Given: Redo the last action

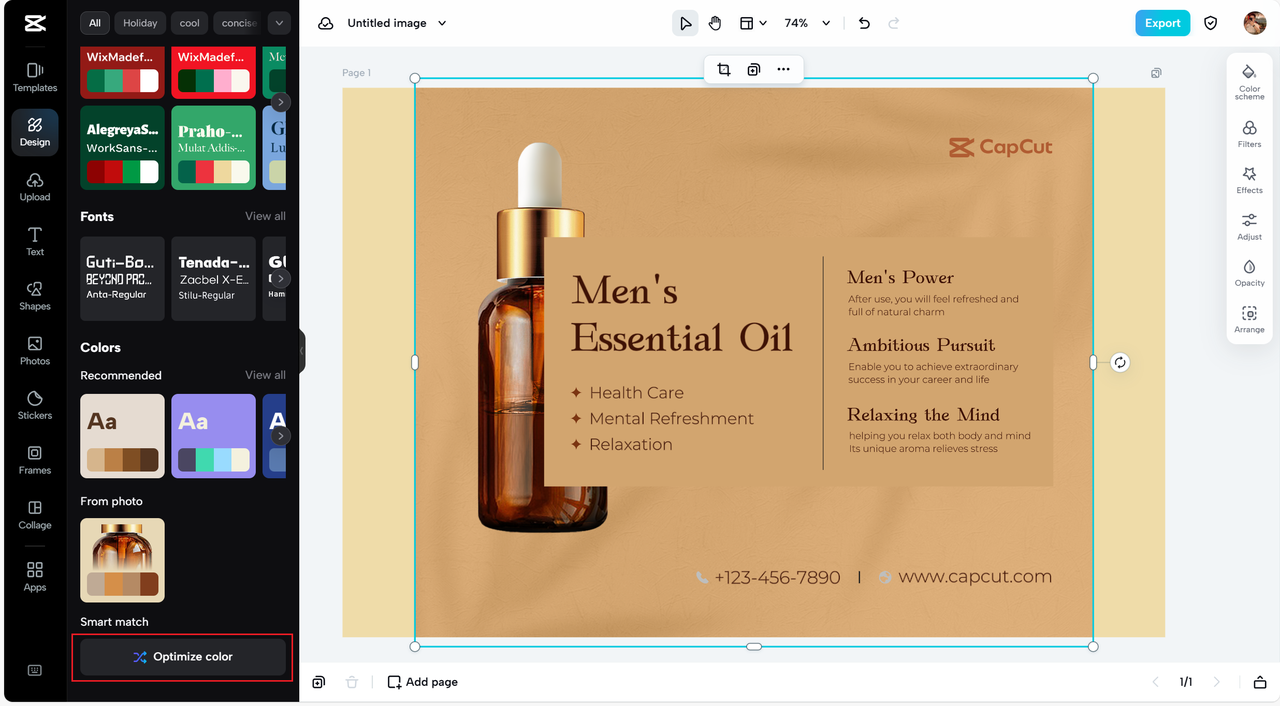Looking at the screenshot, I should (x=894, y=23).
